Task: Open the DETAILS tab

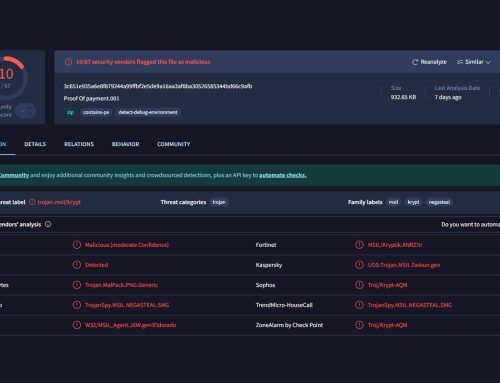Action: click(35, 144)
